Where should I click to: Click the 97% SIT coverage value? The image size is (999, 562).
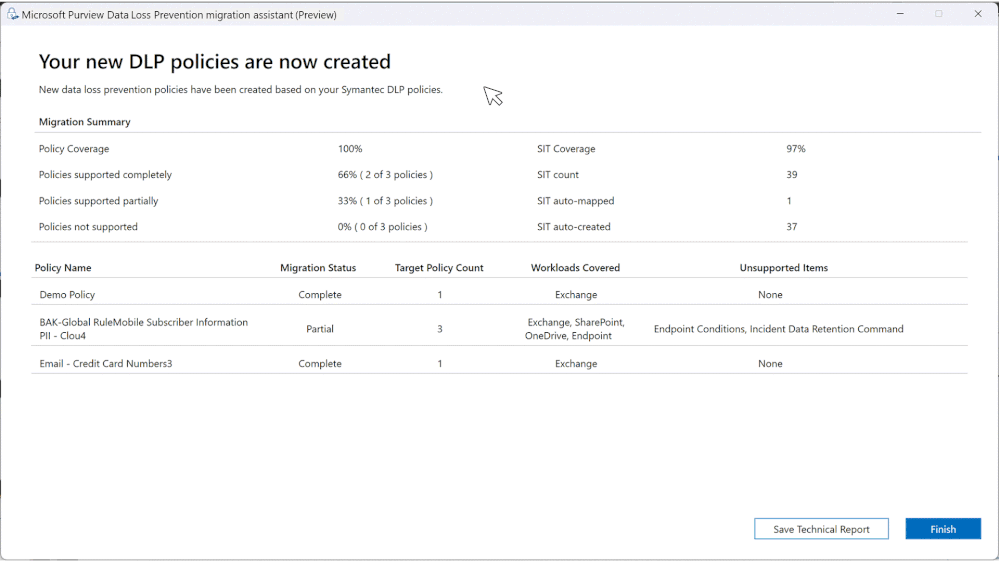coord(796,148)
